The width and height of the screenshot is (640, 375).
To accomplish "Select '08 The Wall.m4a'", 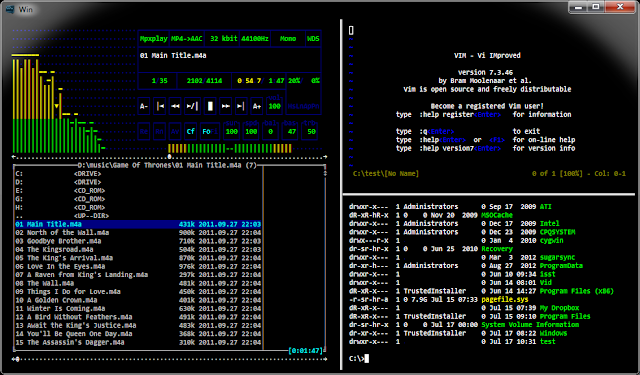I will tap(138, 283).
